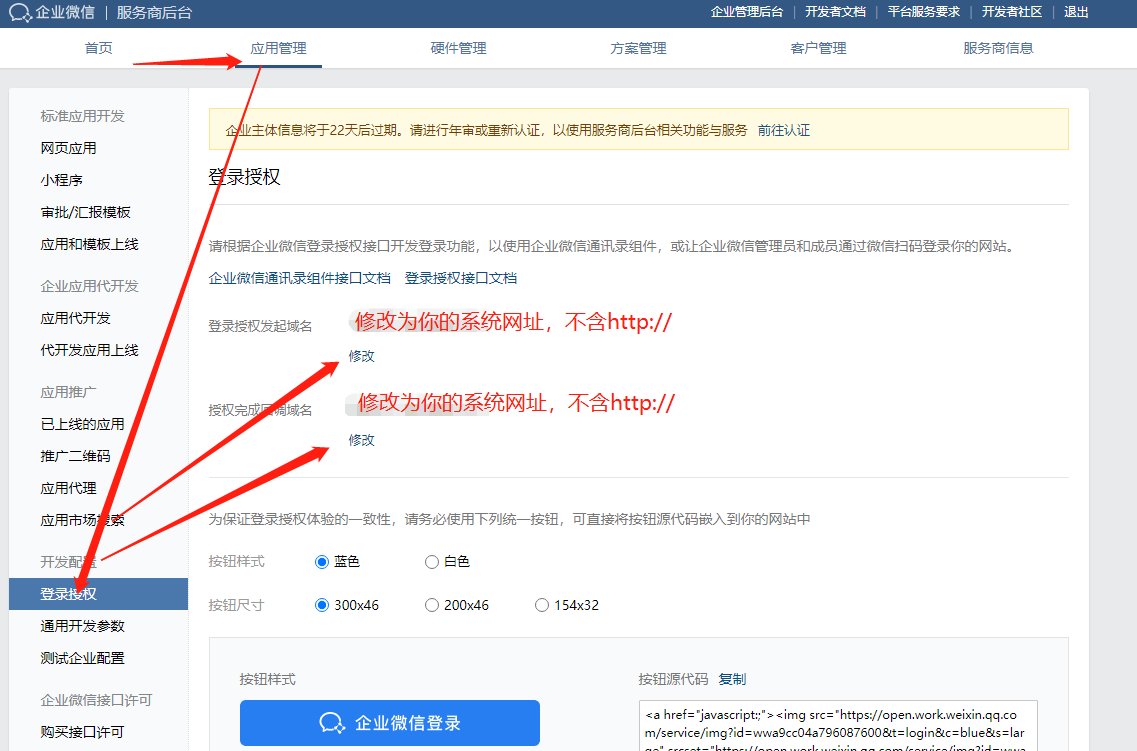Click the 登录授权 page heading
1137x751 pixels.
(x=244, y=177)
